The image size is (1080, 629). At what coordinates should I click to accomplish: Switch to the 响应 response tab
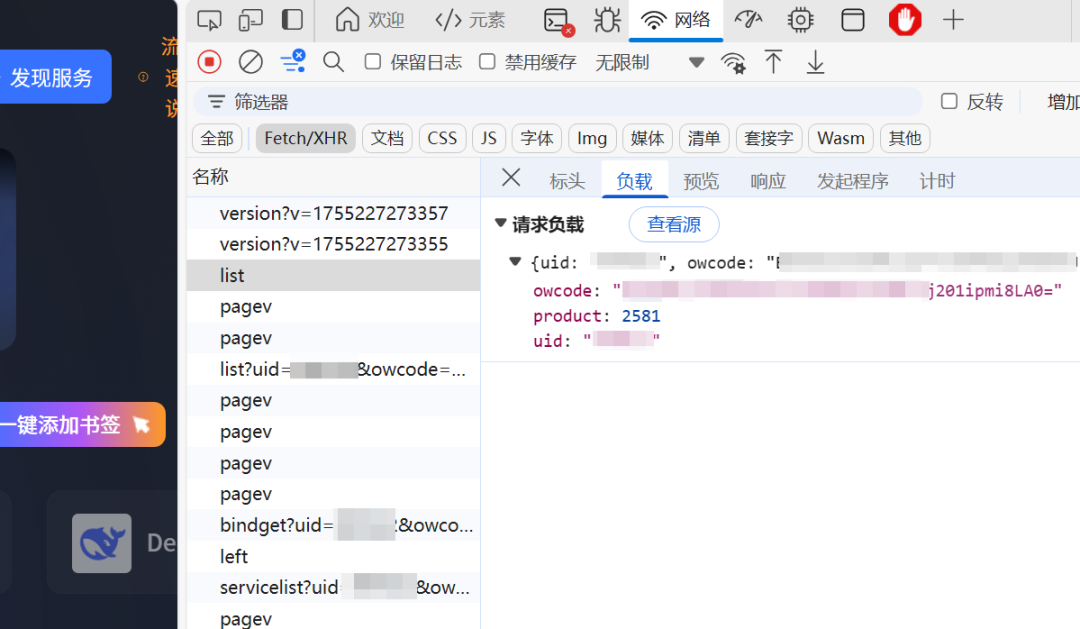point(768,181)
